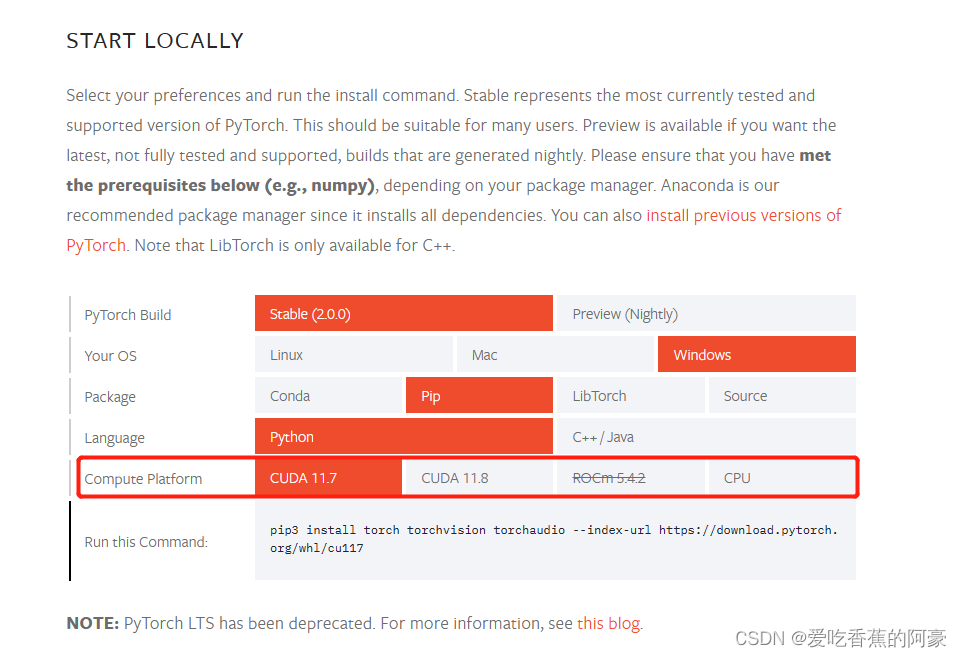
Task: Switch compute platform to CUDA 11.8
Action: [479, 478]
